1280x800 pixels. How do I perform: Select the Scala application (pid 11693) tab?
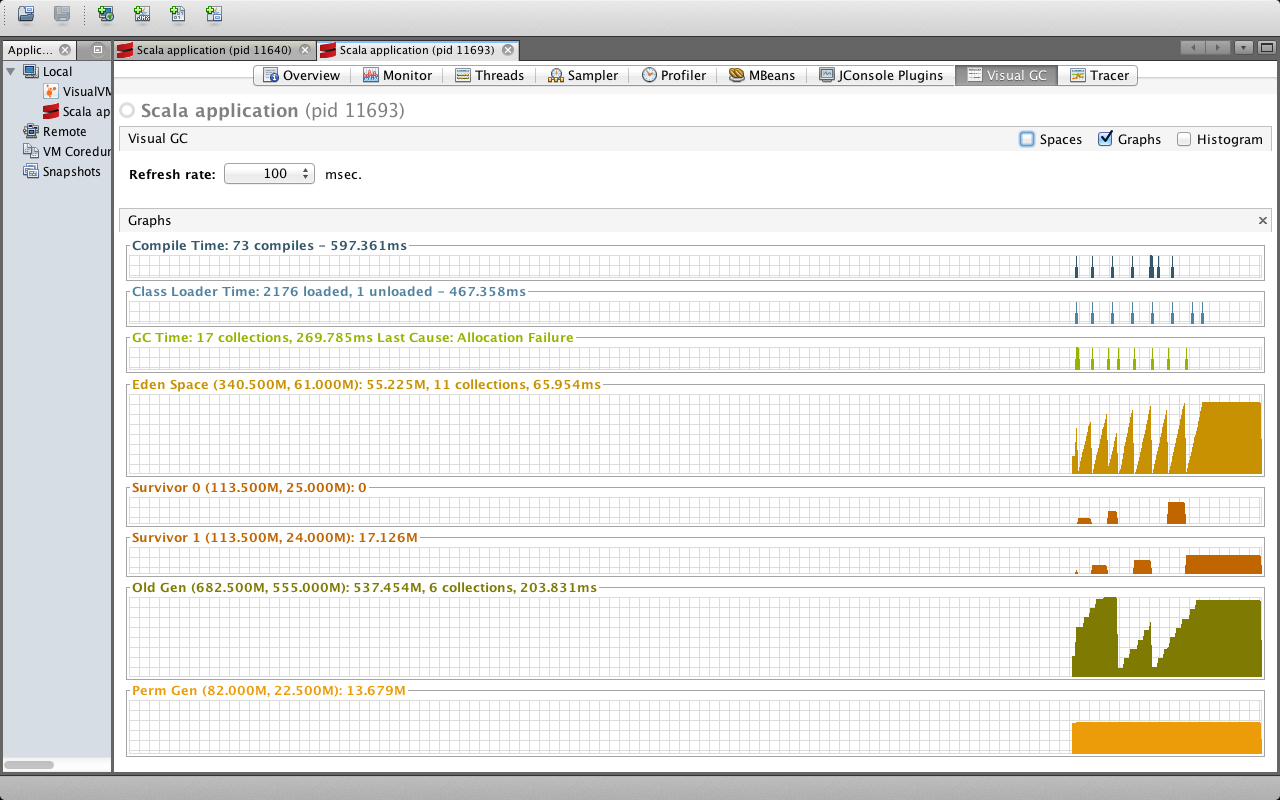418,50
